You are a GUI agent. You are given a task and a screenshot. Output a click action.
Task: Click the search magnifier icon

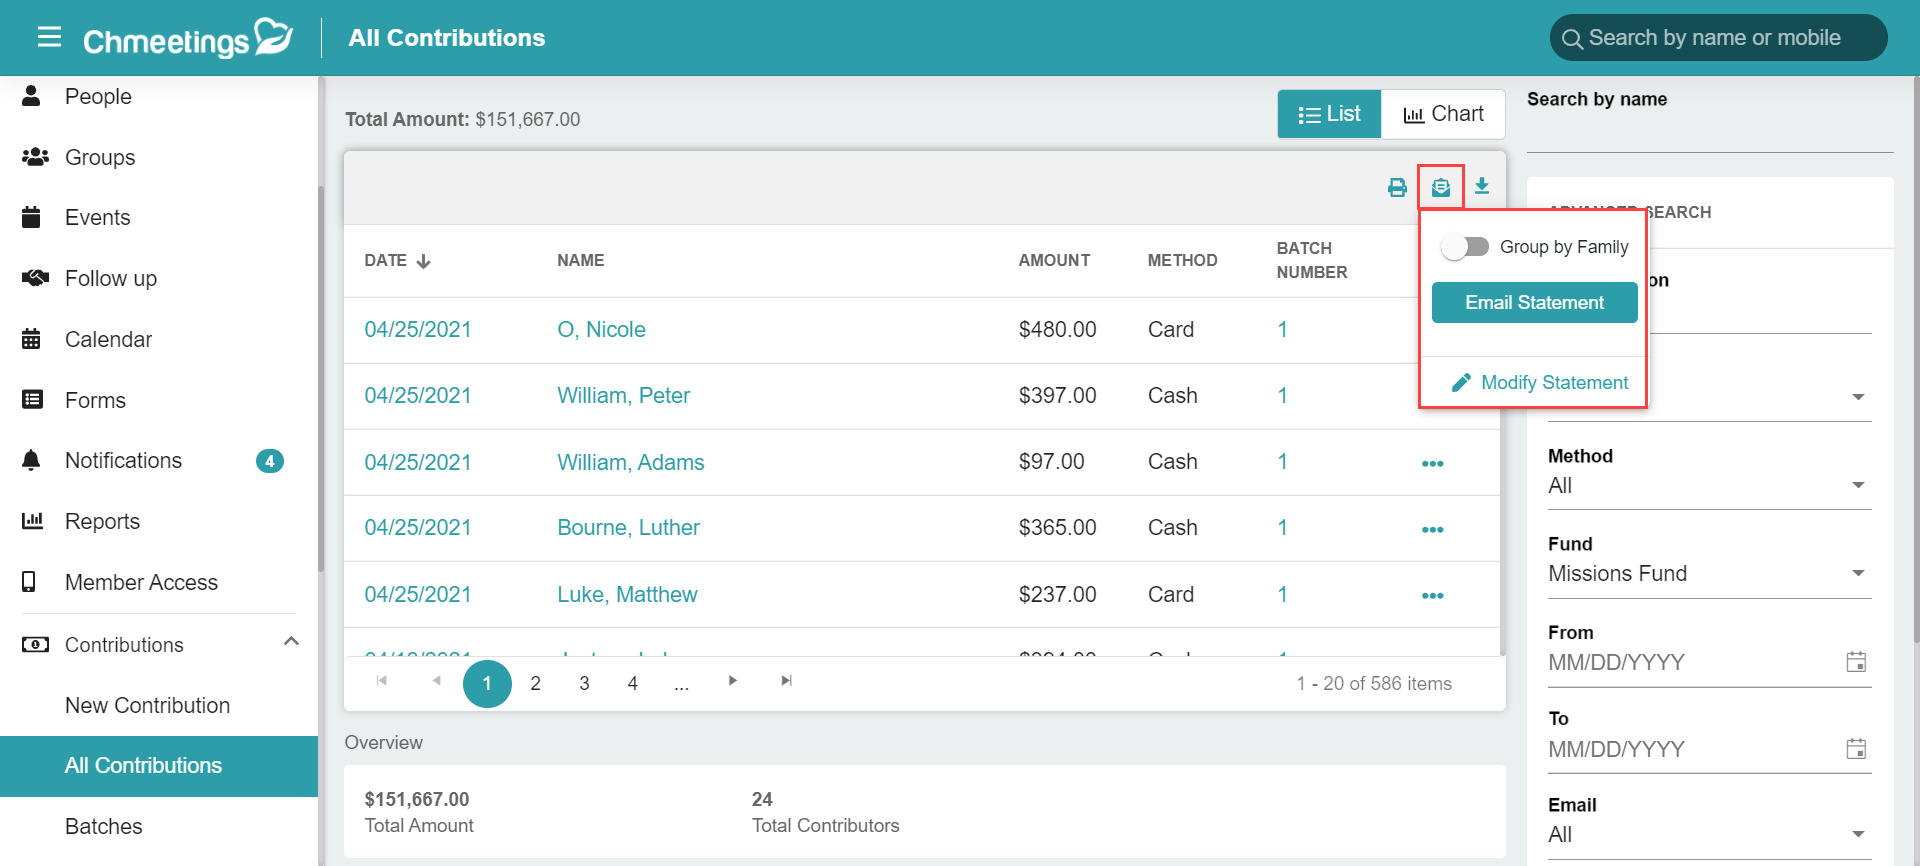[x=1572, y=39]
